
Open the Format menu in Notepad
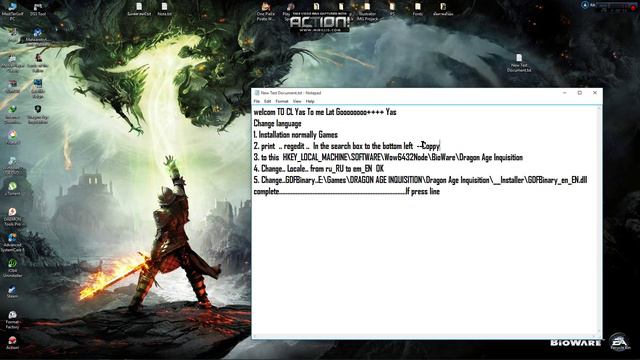pyautogui.click(x=282, y=101)
